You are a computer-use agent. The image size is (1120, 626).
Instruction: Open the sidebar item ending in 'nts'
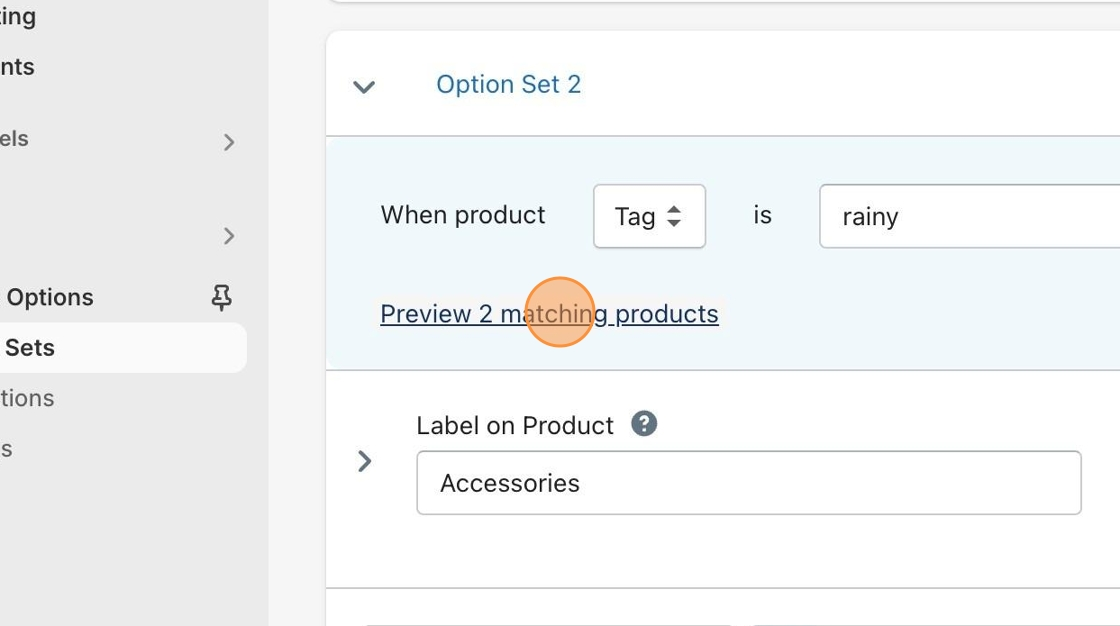pos(17,67)
